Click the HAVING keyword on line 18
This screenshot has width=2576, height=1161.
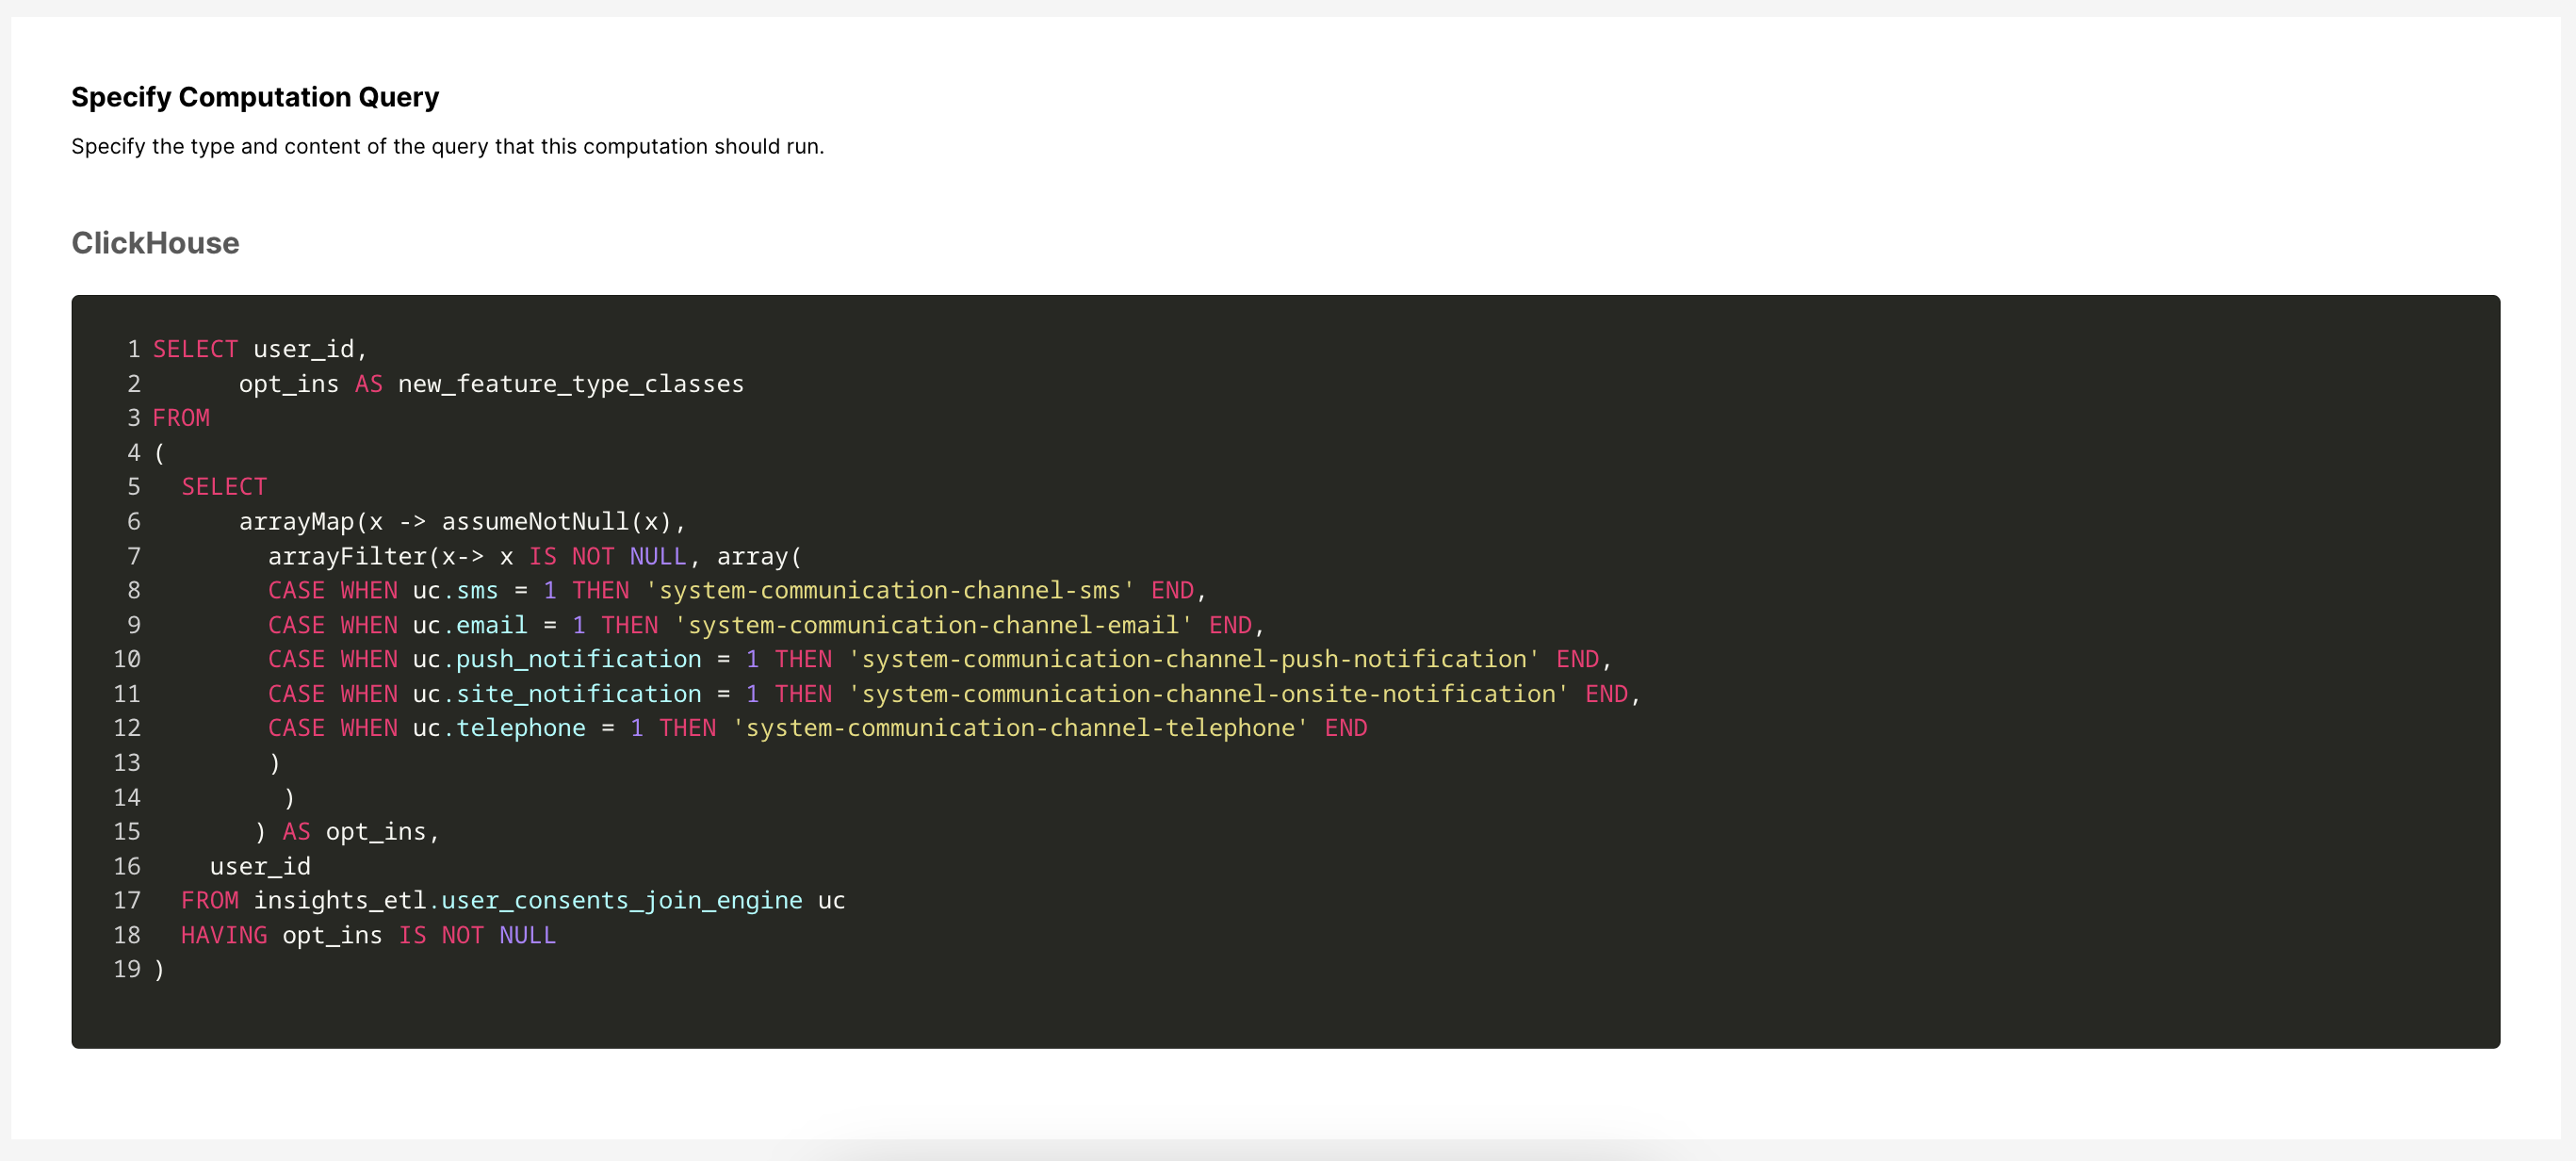224,936
